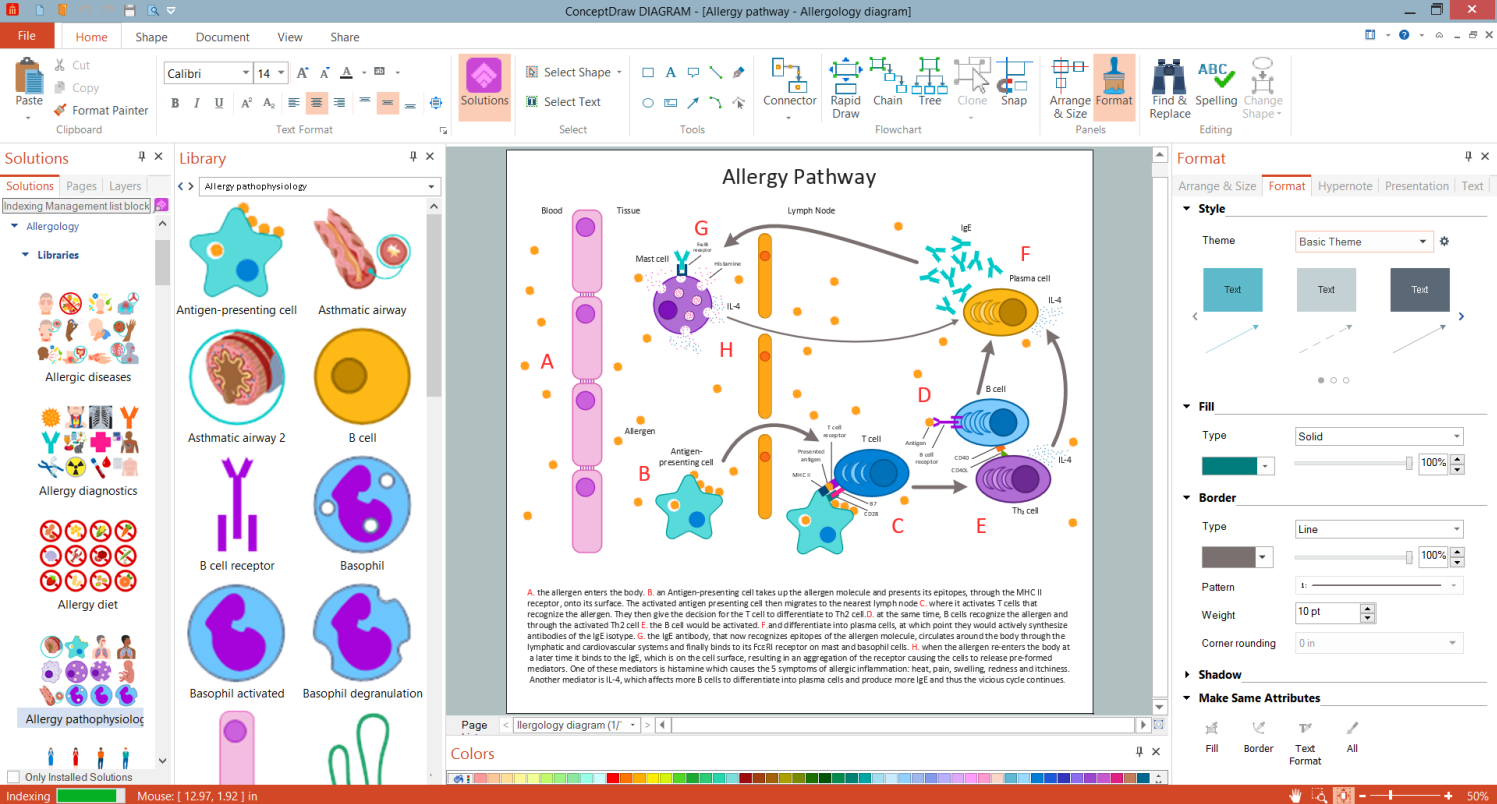Align text center

click(317, 102)
